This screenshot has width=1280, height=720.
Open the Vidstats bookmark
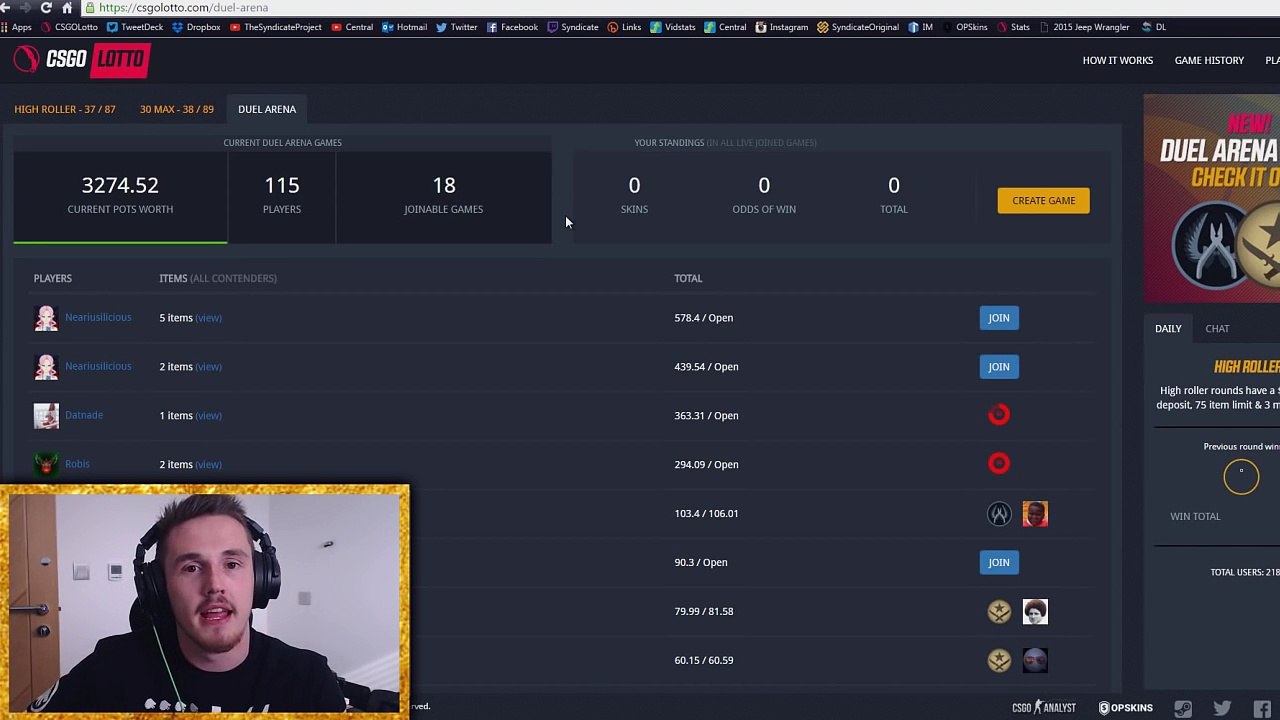(673, 27)
